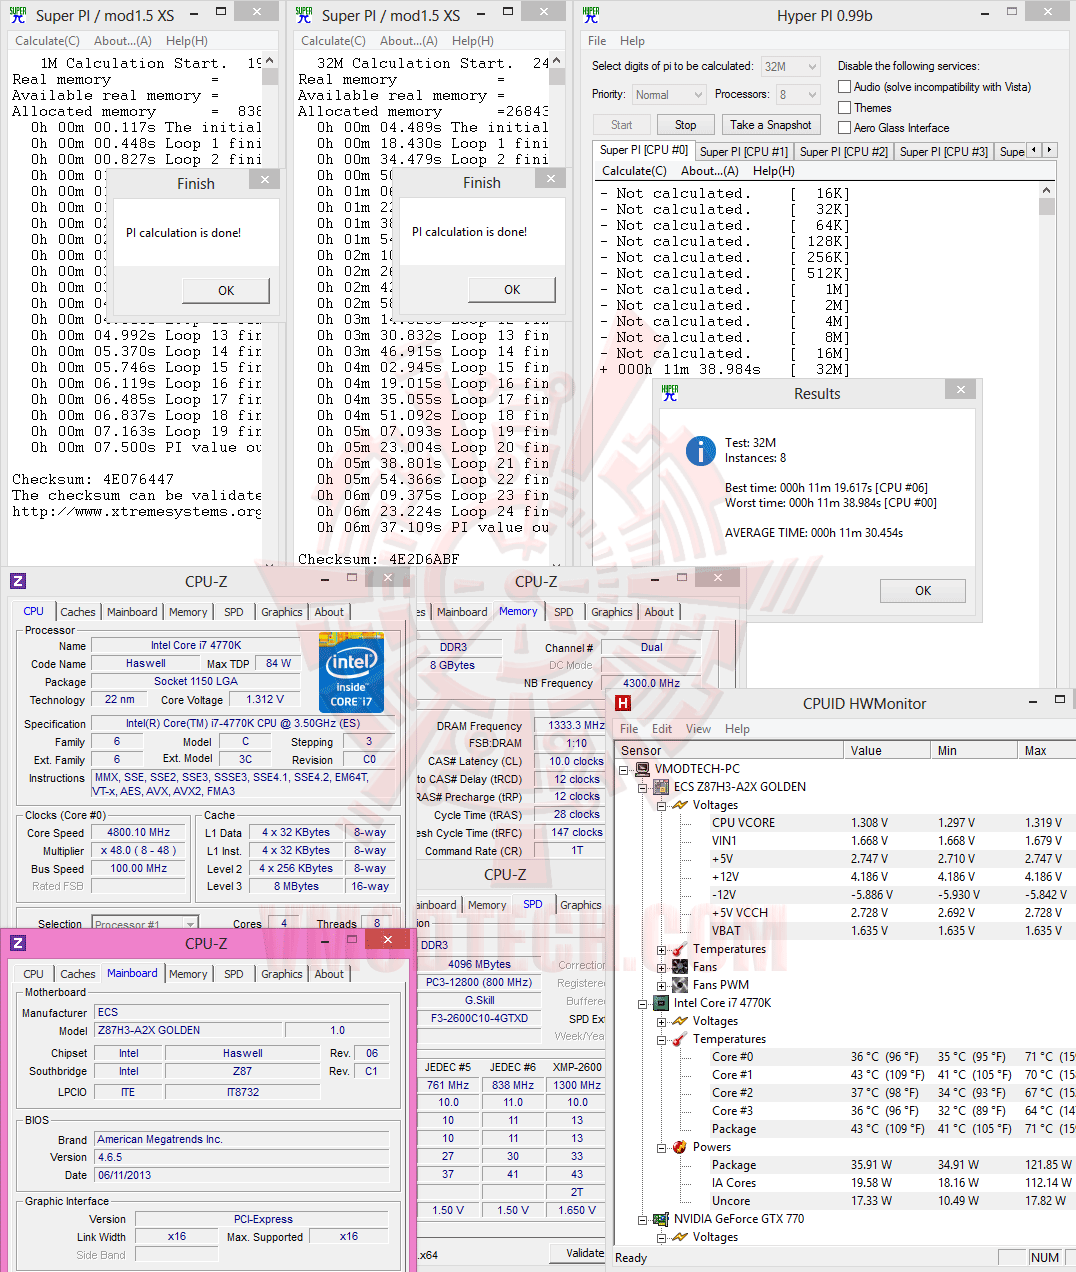Click the left tab-scroll arrow in Hyper PI

(x=1034, y=150)
